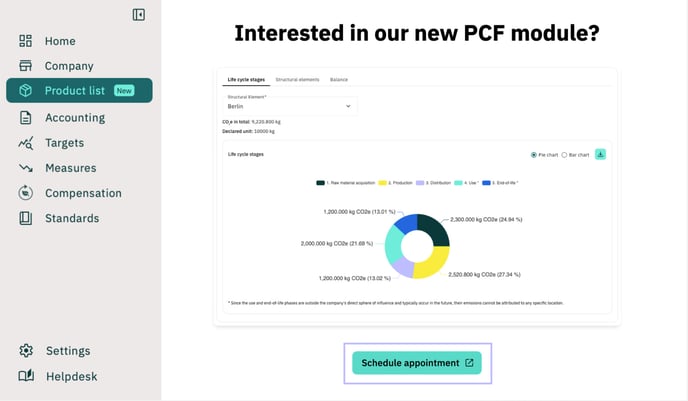Download the life cycle stages chart
688x401 pixels.
click(600, 154)
